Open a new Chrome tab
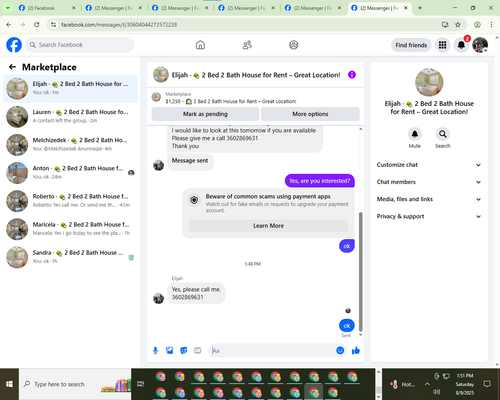The width and height of the screenshot is (500, 400). pos(420,8)
